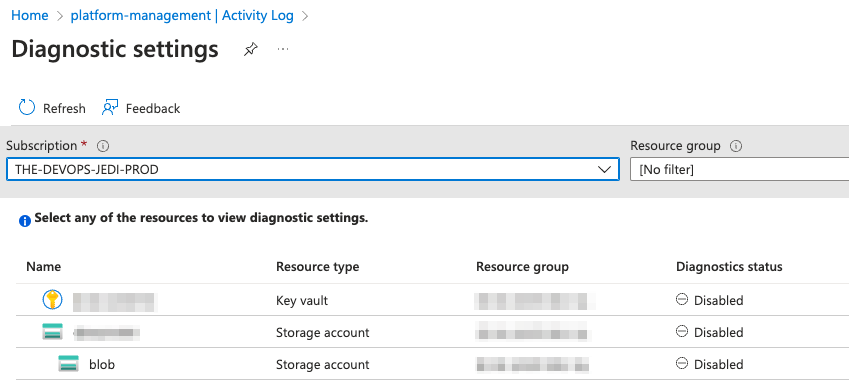Click the Refresh button label

64,108
